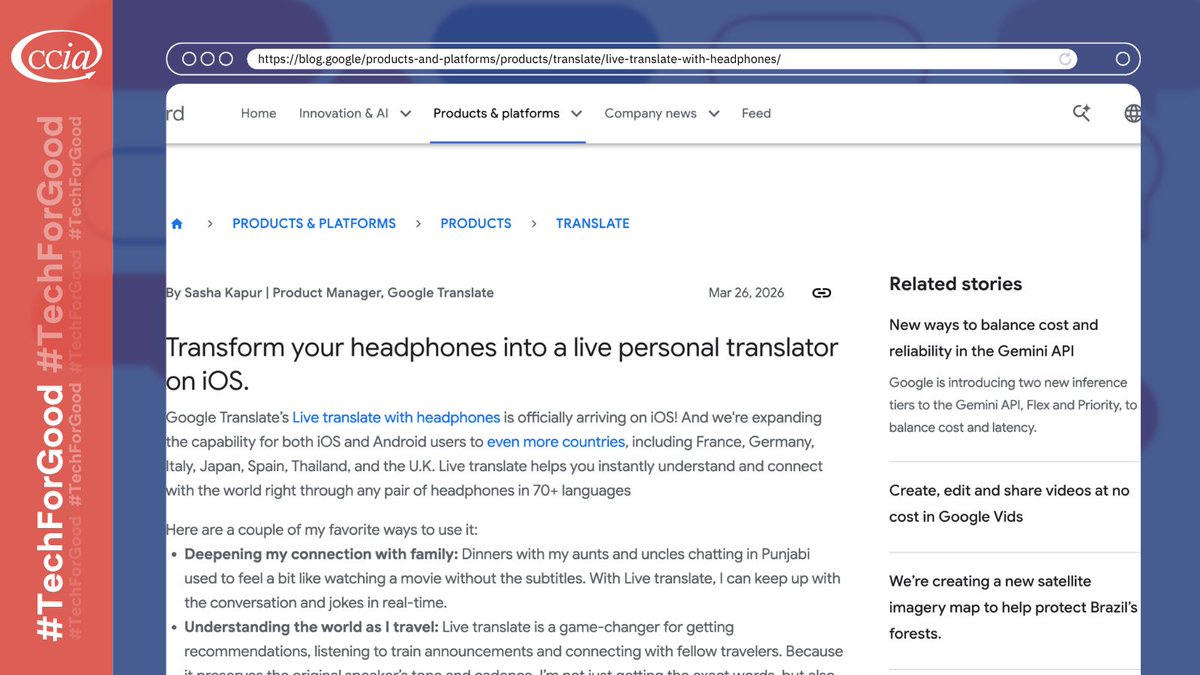This screenshot has height=675, width=1200.
Task: Click the home icon in breadcrumb
Action: [177, 224]
